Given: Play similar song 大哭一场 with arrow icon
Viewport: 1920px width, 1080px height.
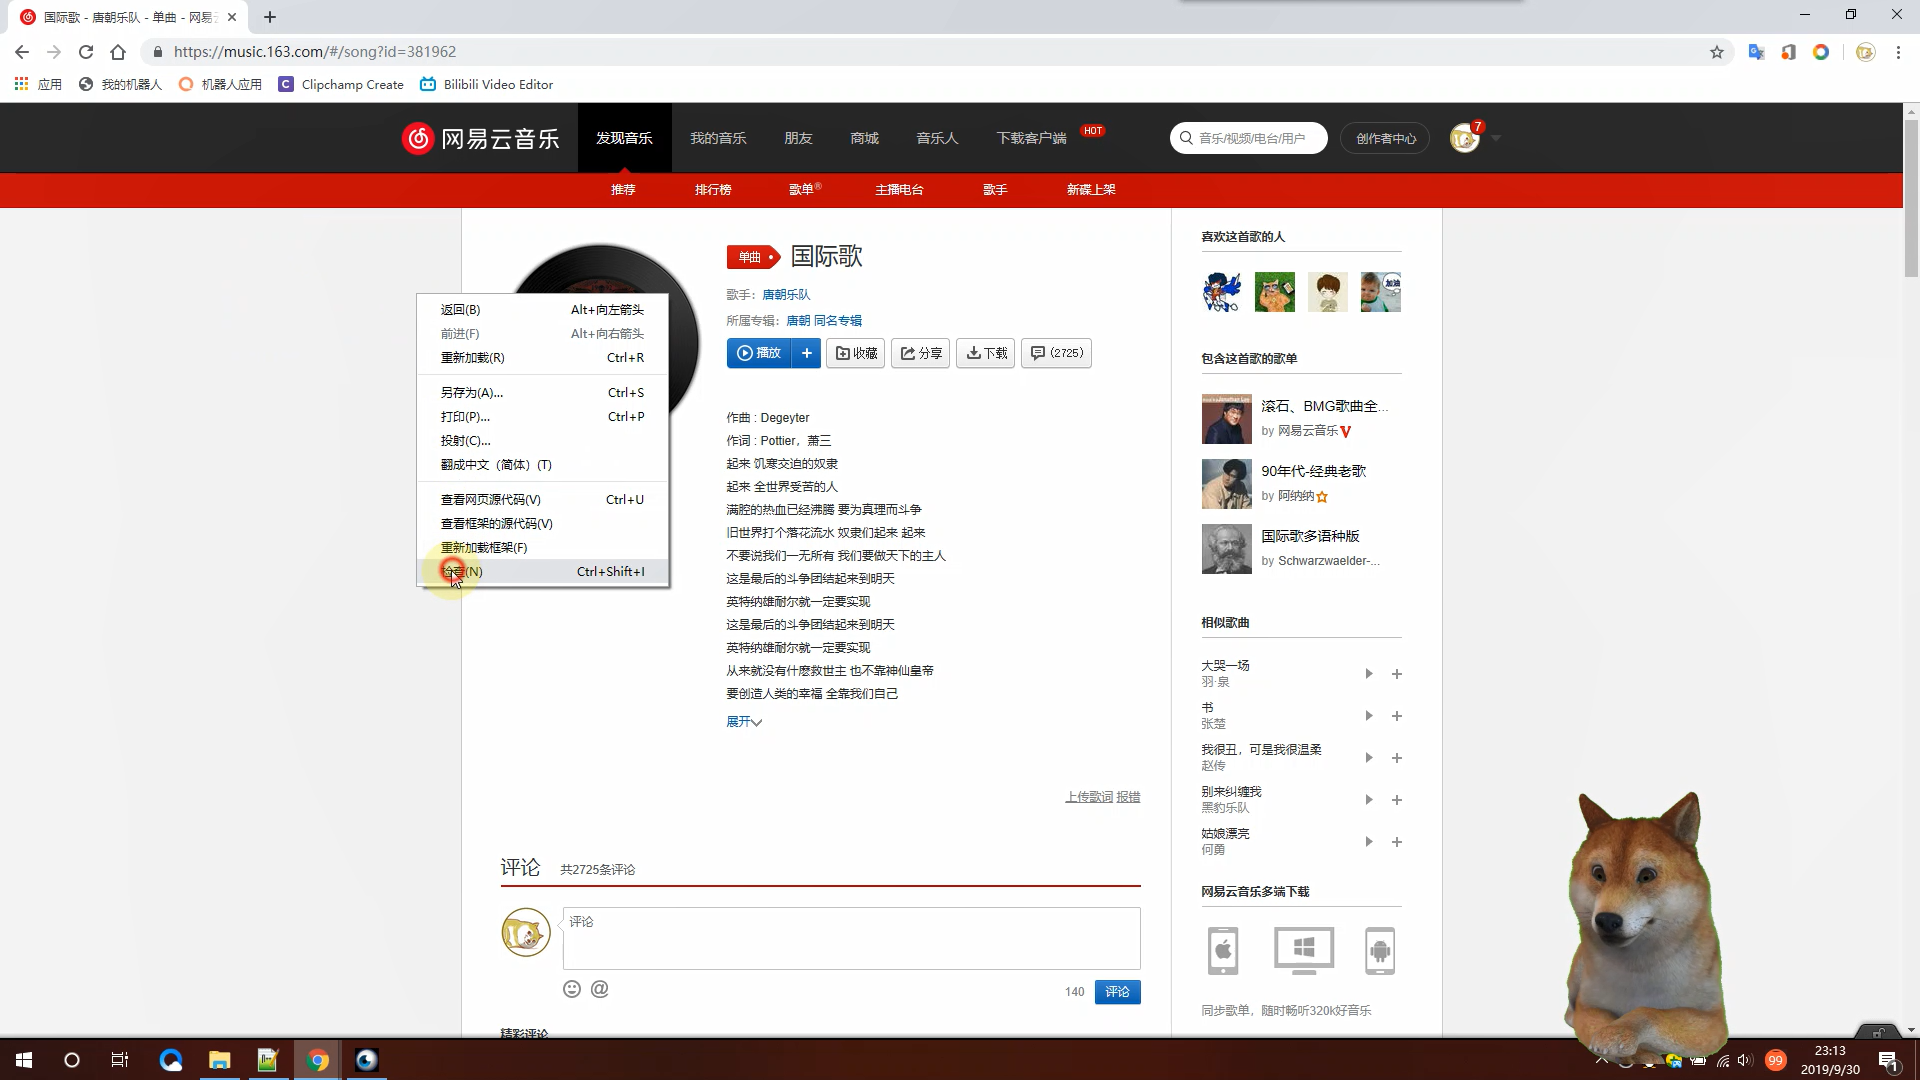Looking at the screenshot, I should [1369, 674].
